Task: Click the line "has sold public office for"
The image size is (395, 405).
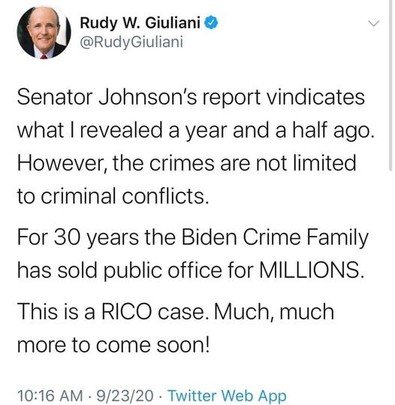Action: pyautogui.click(x=189, y=270)
